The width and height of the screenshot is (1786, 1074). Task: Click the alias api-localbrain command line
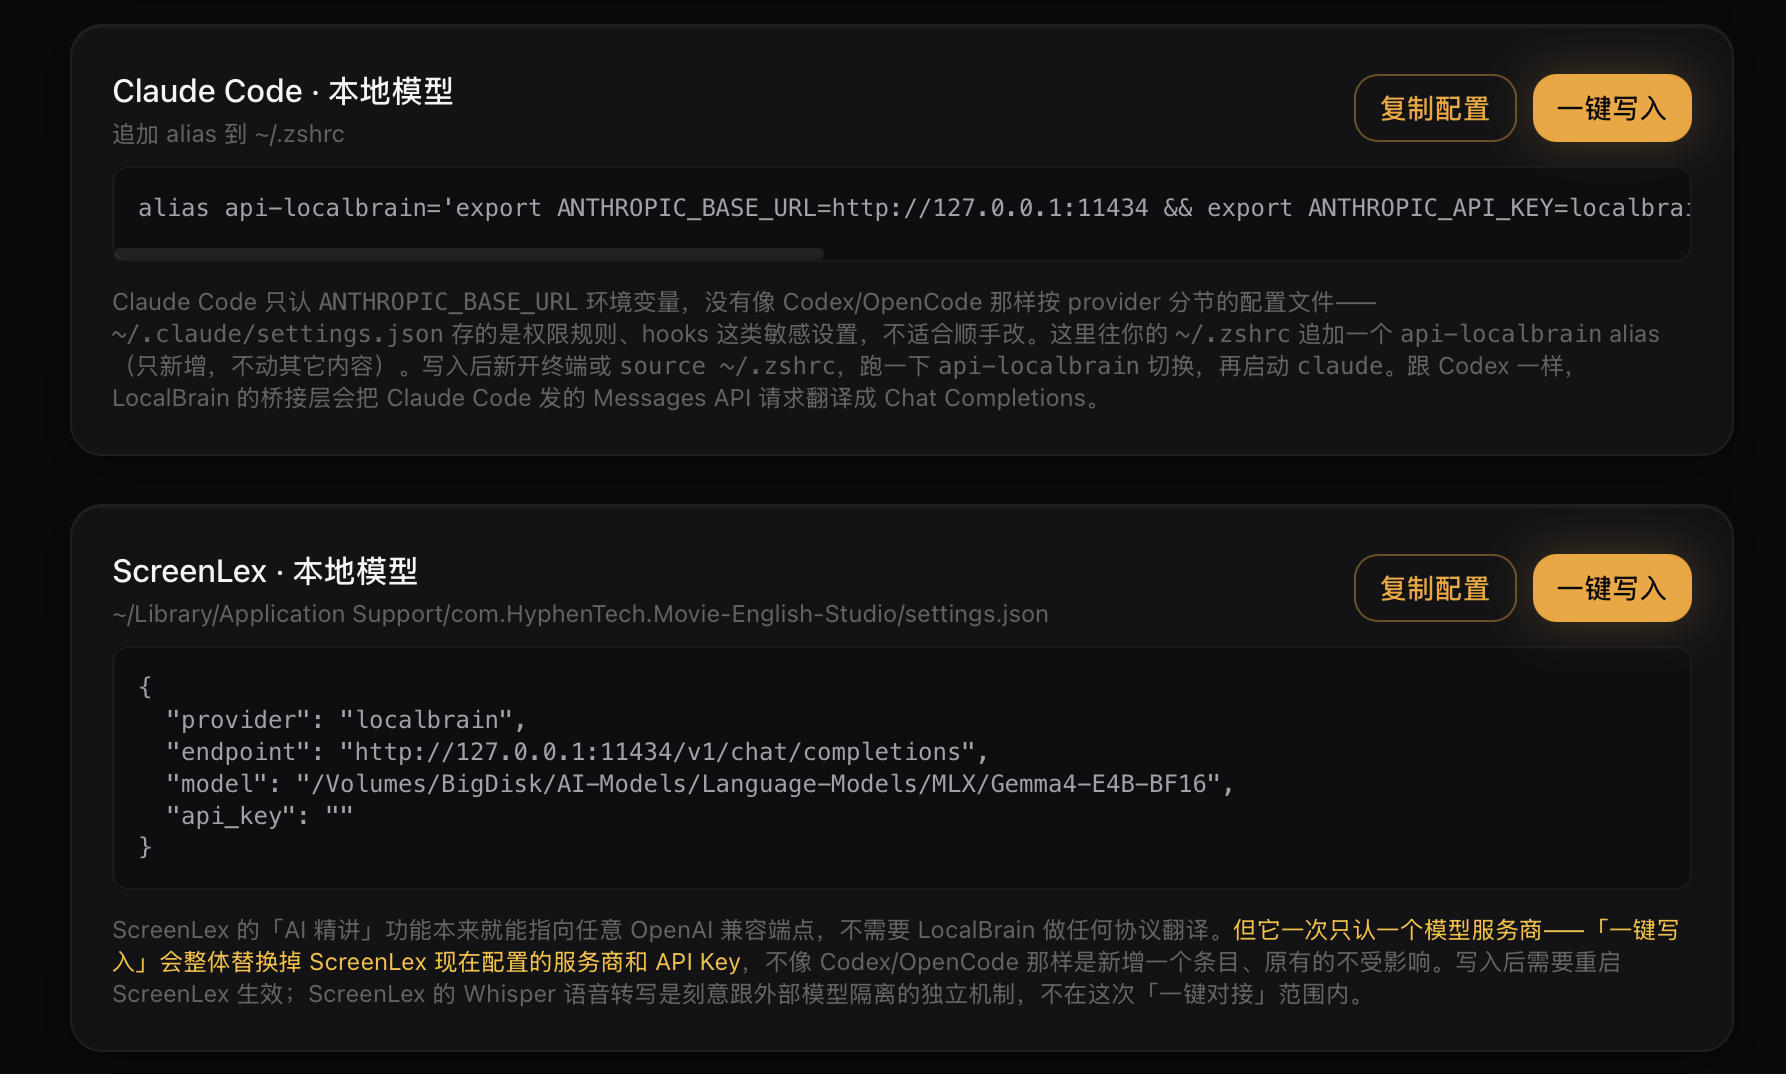tap(914, 208)
